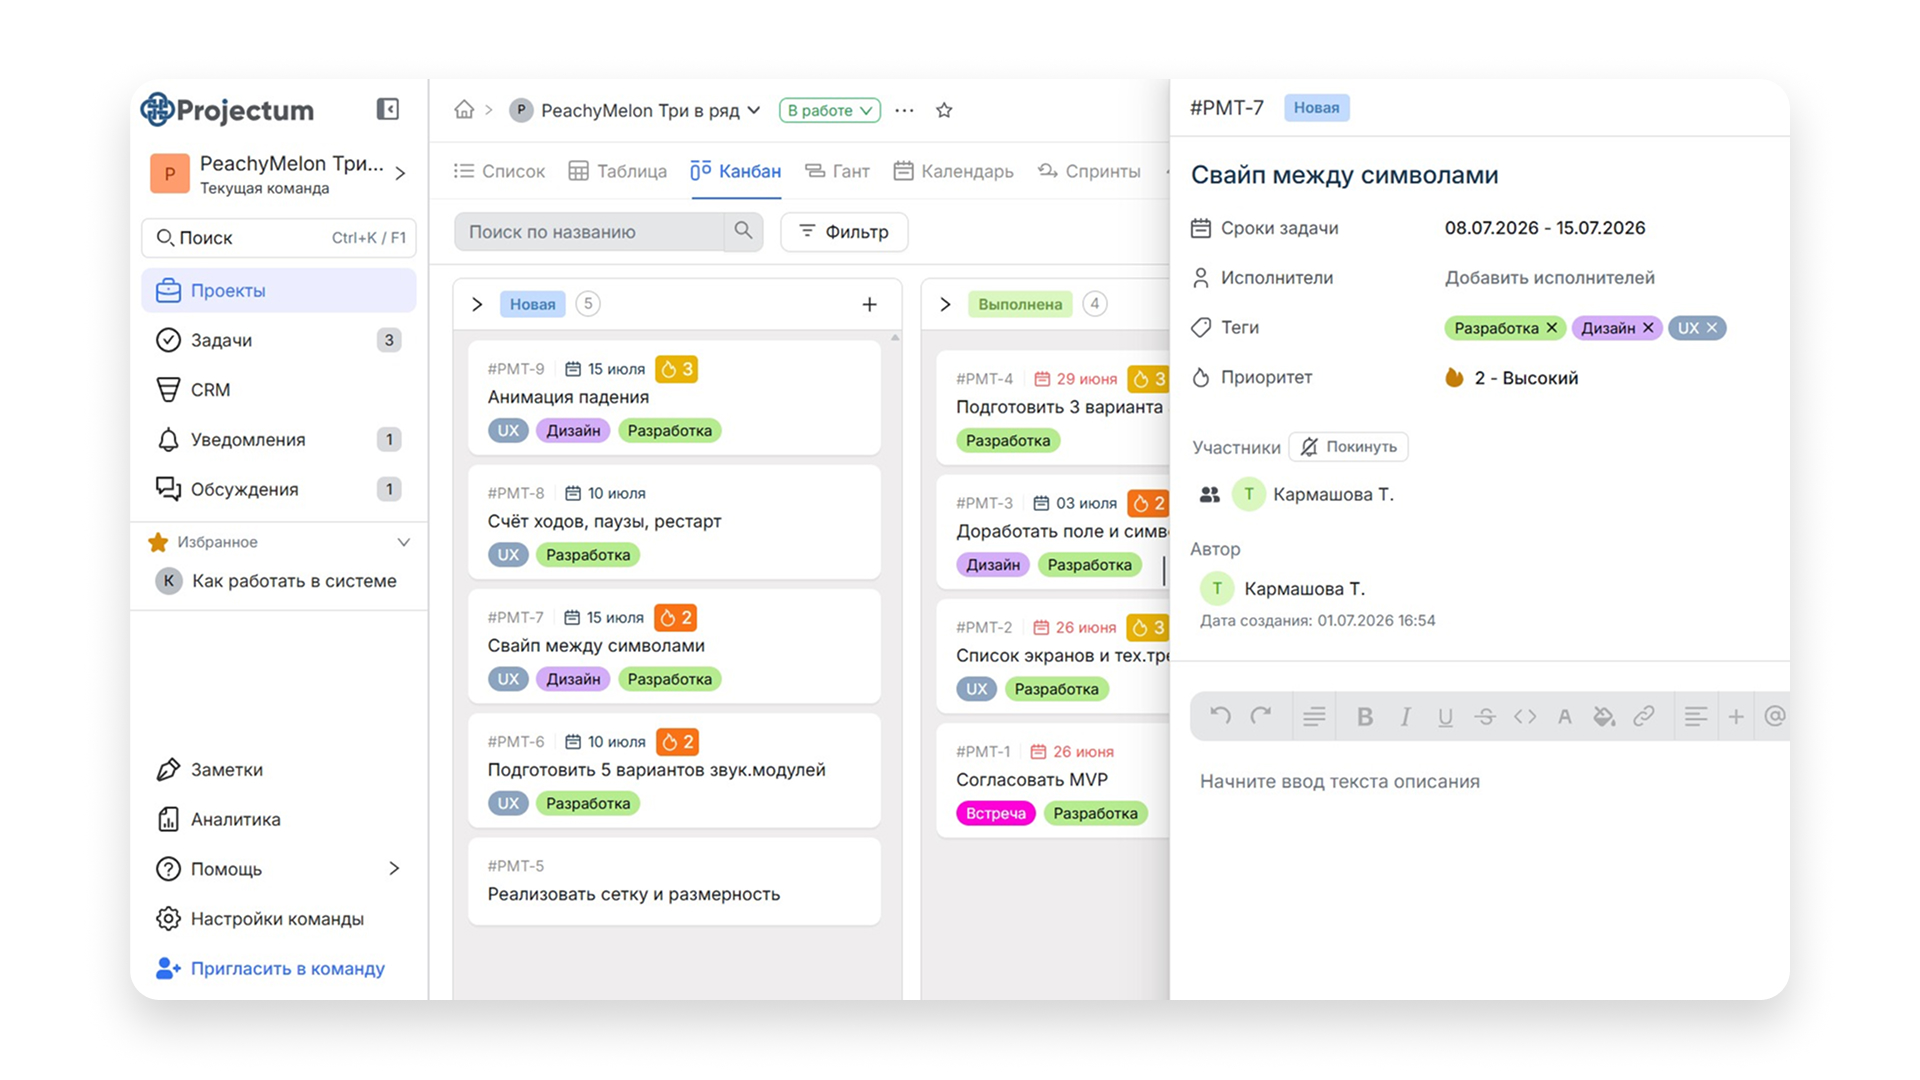
Task: Remove the Дизайн tag from task
Action: pos(1648,328)
